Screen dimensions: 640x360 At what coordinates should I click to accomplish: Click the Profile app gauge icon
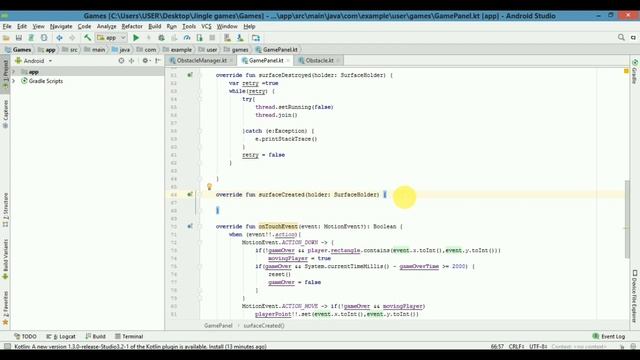tap(187, 38)
